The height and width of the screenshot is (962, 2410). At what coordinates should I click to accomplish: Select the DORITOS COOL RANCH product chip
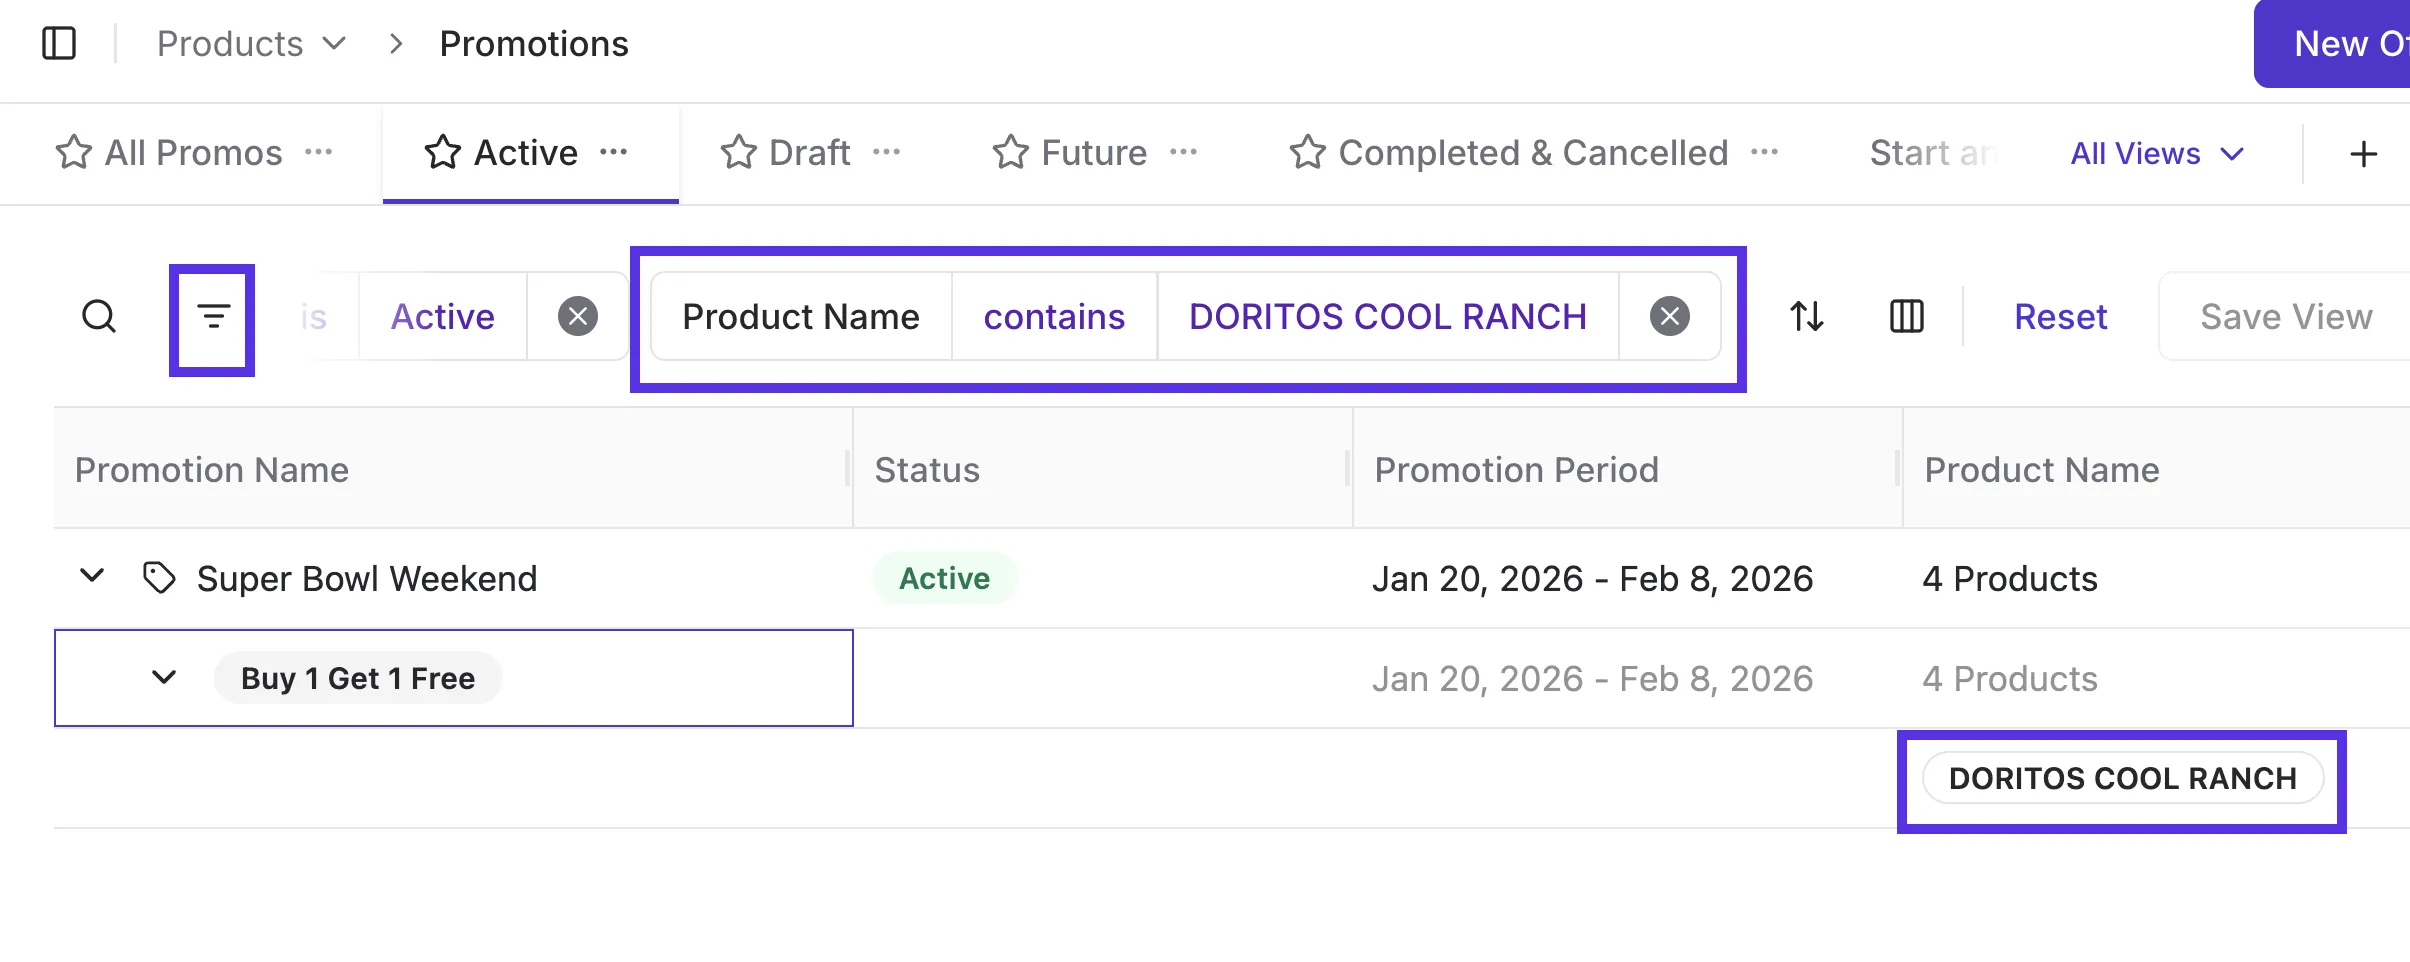tap(2122, 778)
